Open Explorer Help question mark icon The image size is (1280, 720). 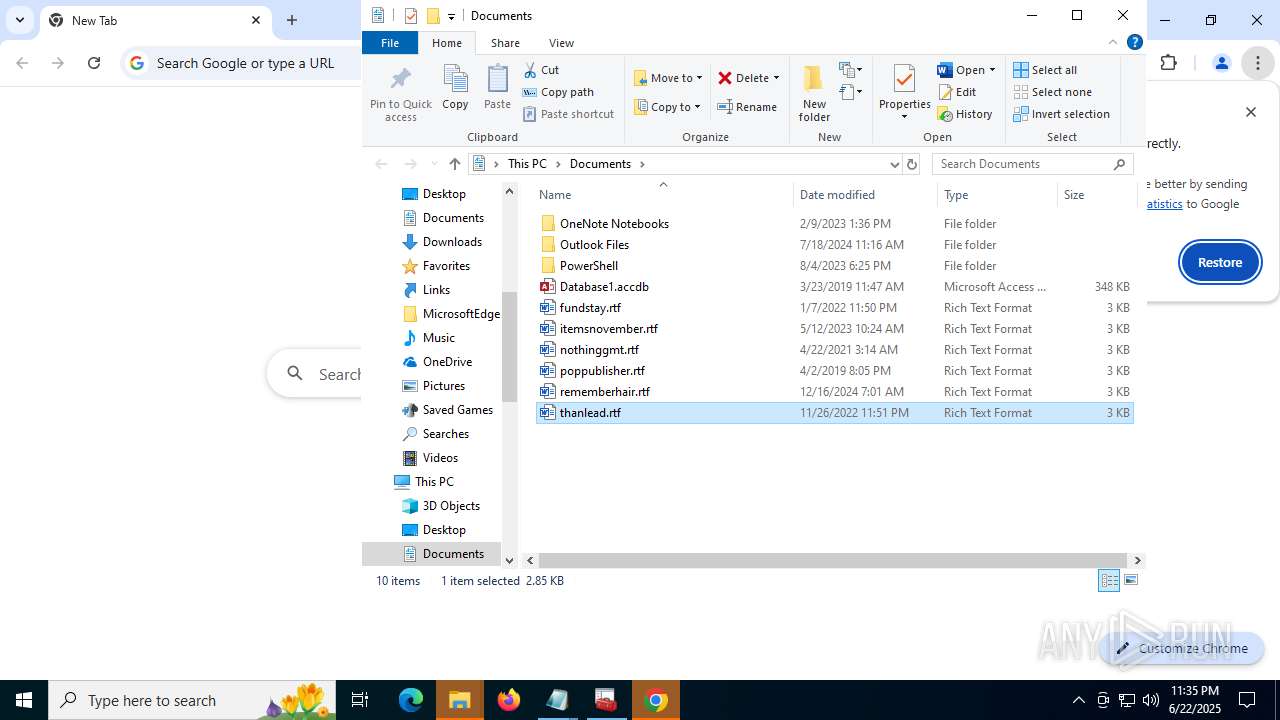(1134, 42)
